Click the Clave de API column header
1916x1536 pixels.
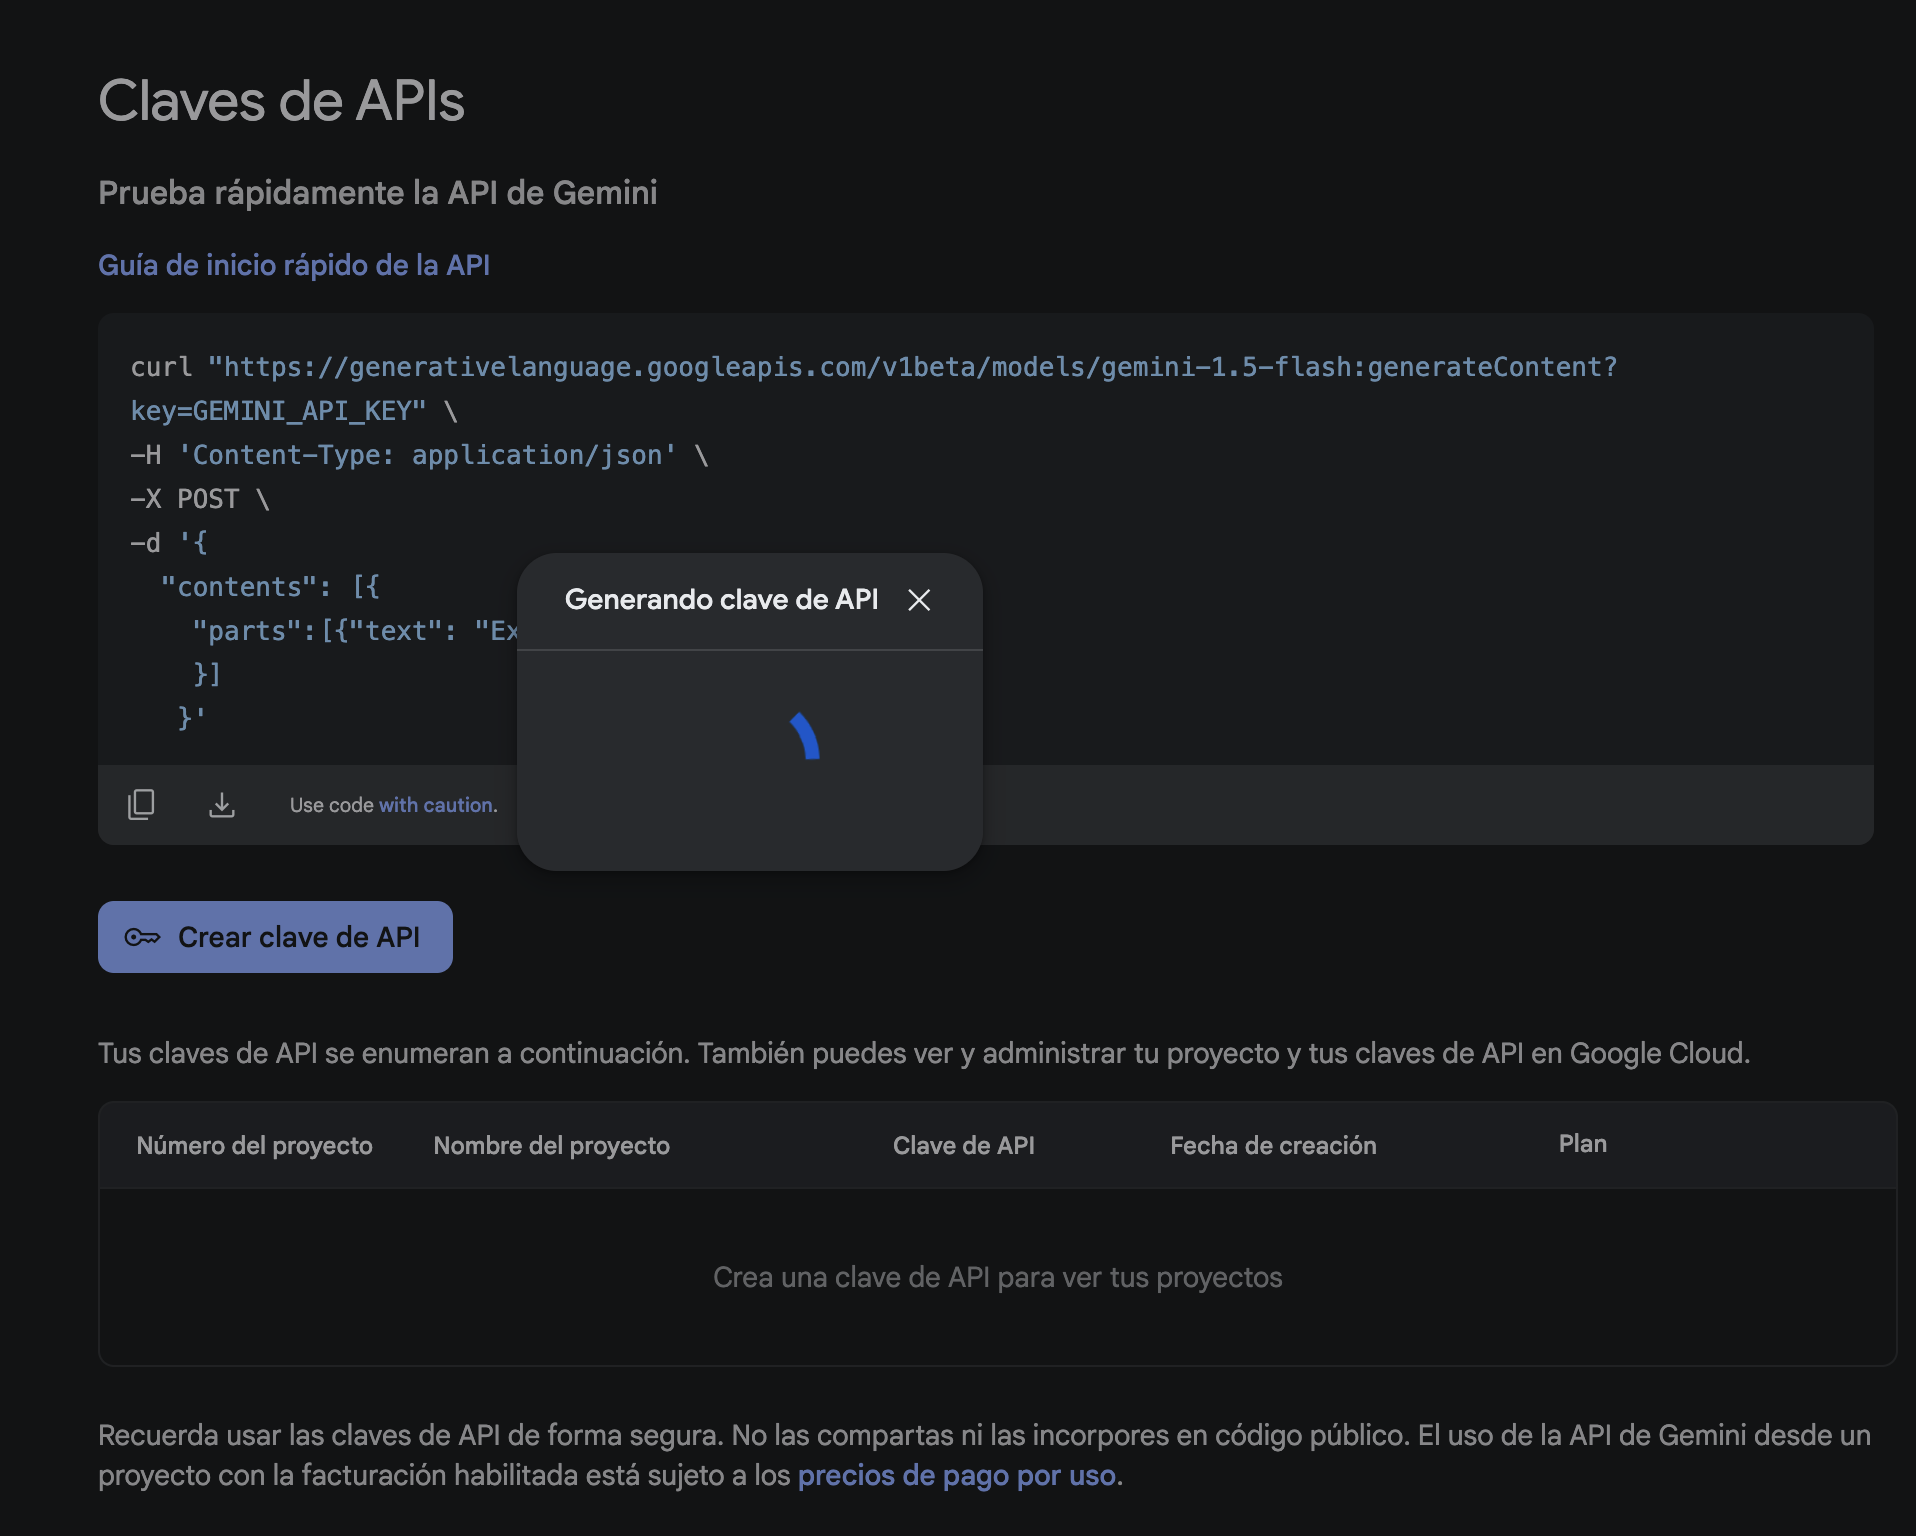pos(964,1145)
